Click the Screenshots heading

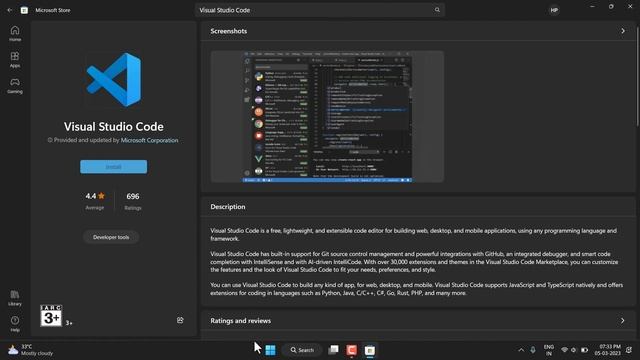229,31
